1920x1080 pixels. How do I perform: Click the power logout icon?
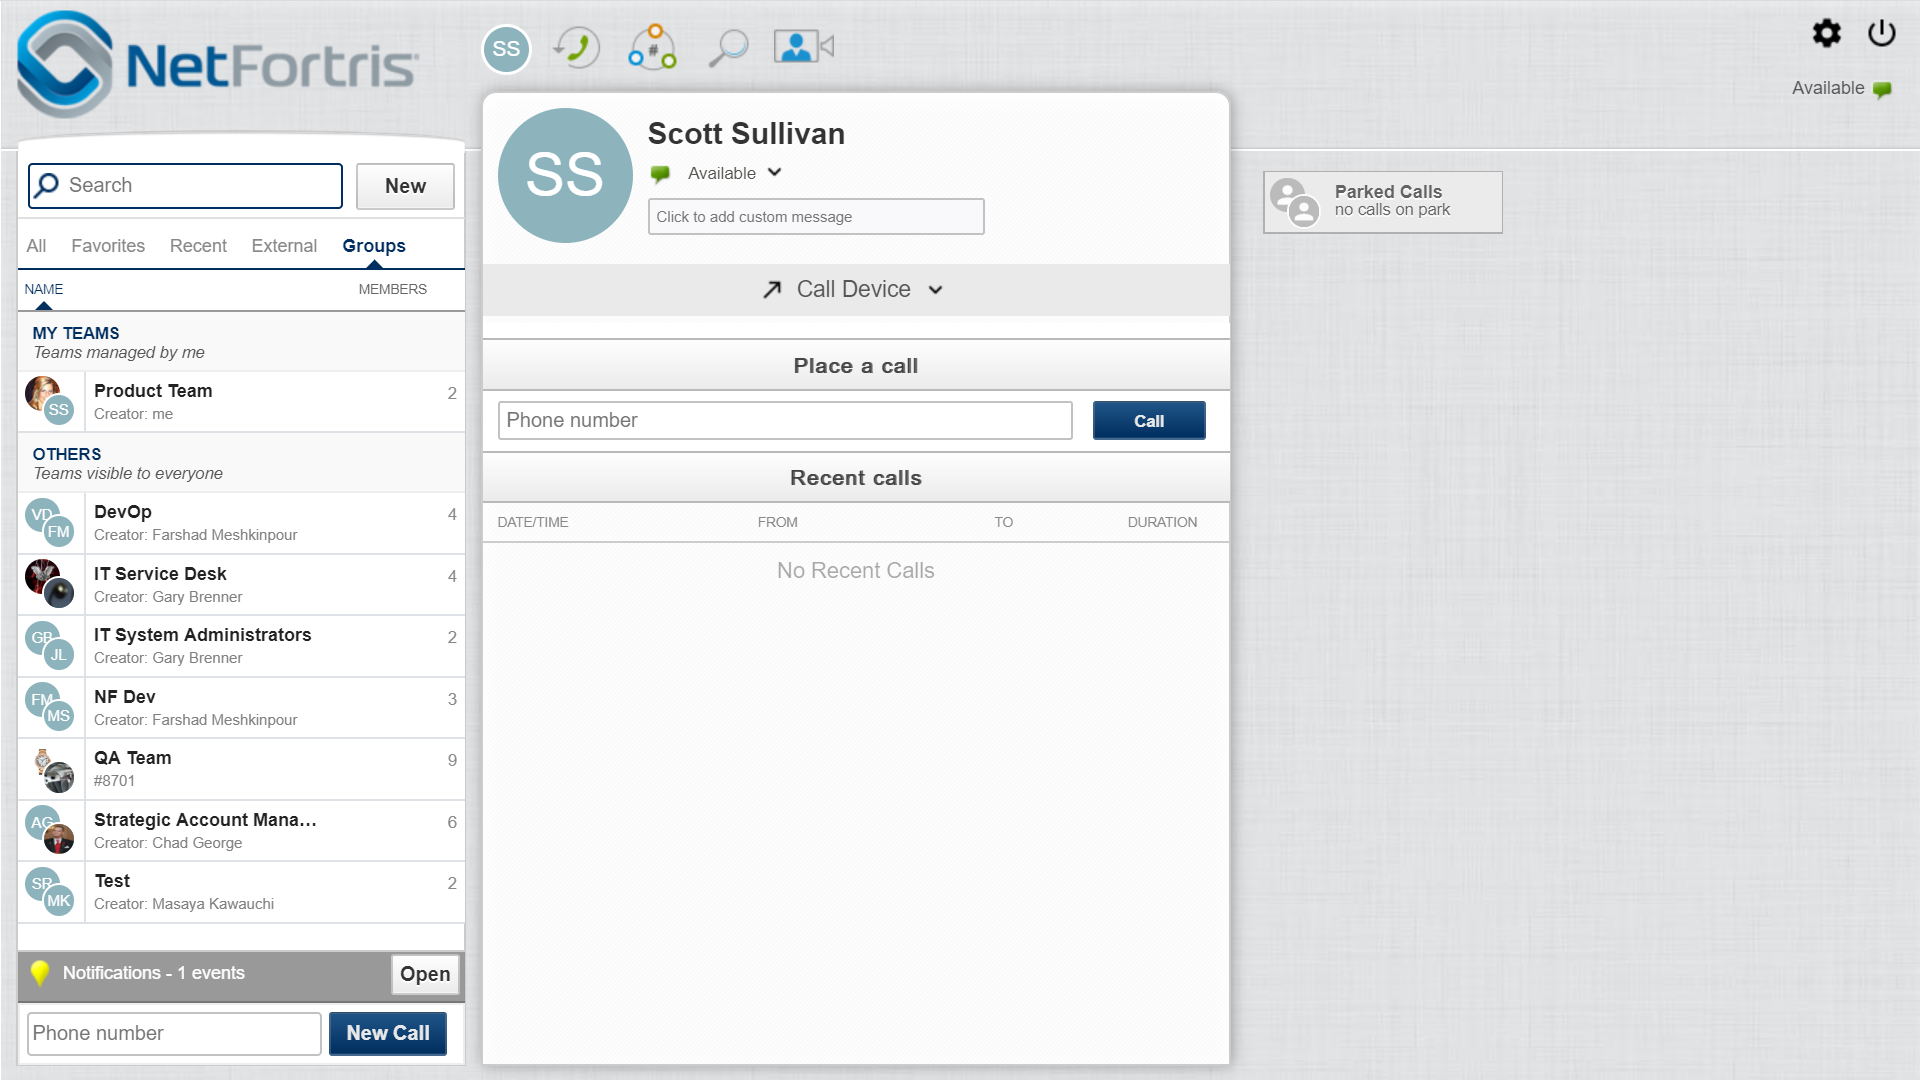[x=1881, y=33]
